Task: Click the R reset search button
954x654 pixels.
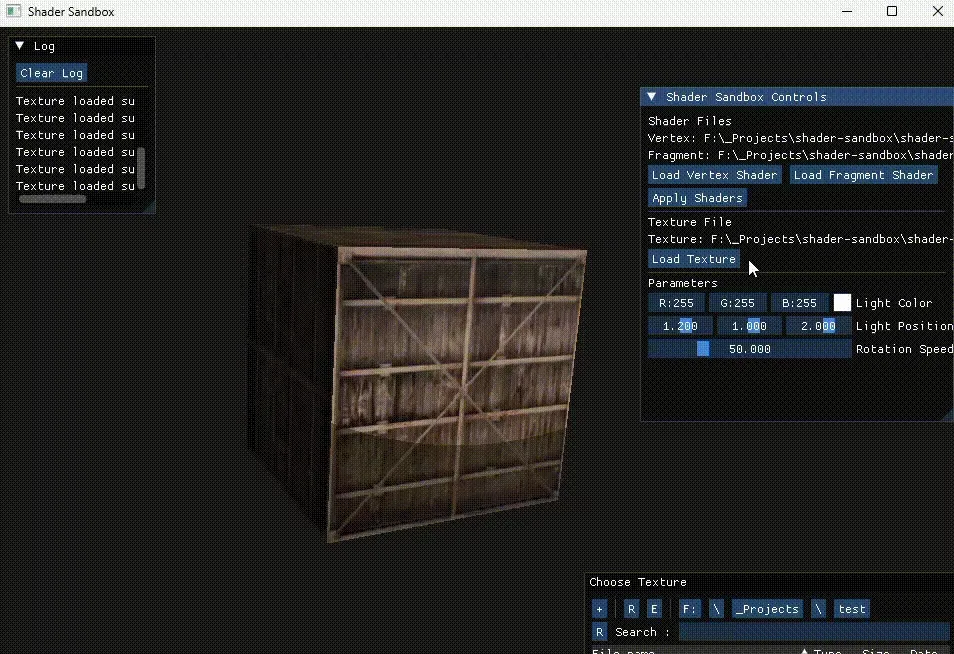Action: 599,632
